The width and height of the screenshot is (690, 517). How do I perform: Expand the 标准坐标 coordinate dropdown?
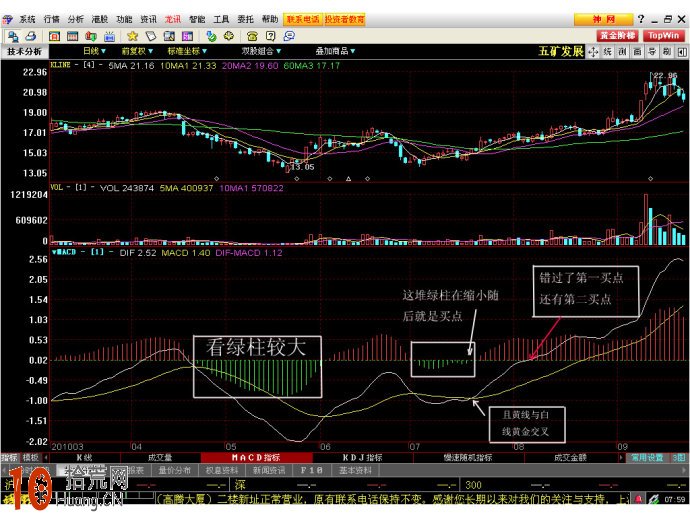point(187,51)
